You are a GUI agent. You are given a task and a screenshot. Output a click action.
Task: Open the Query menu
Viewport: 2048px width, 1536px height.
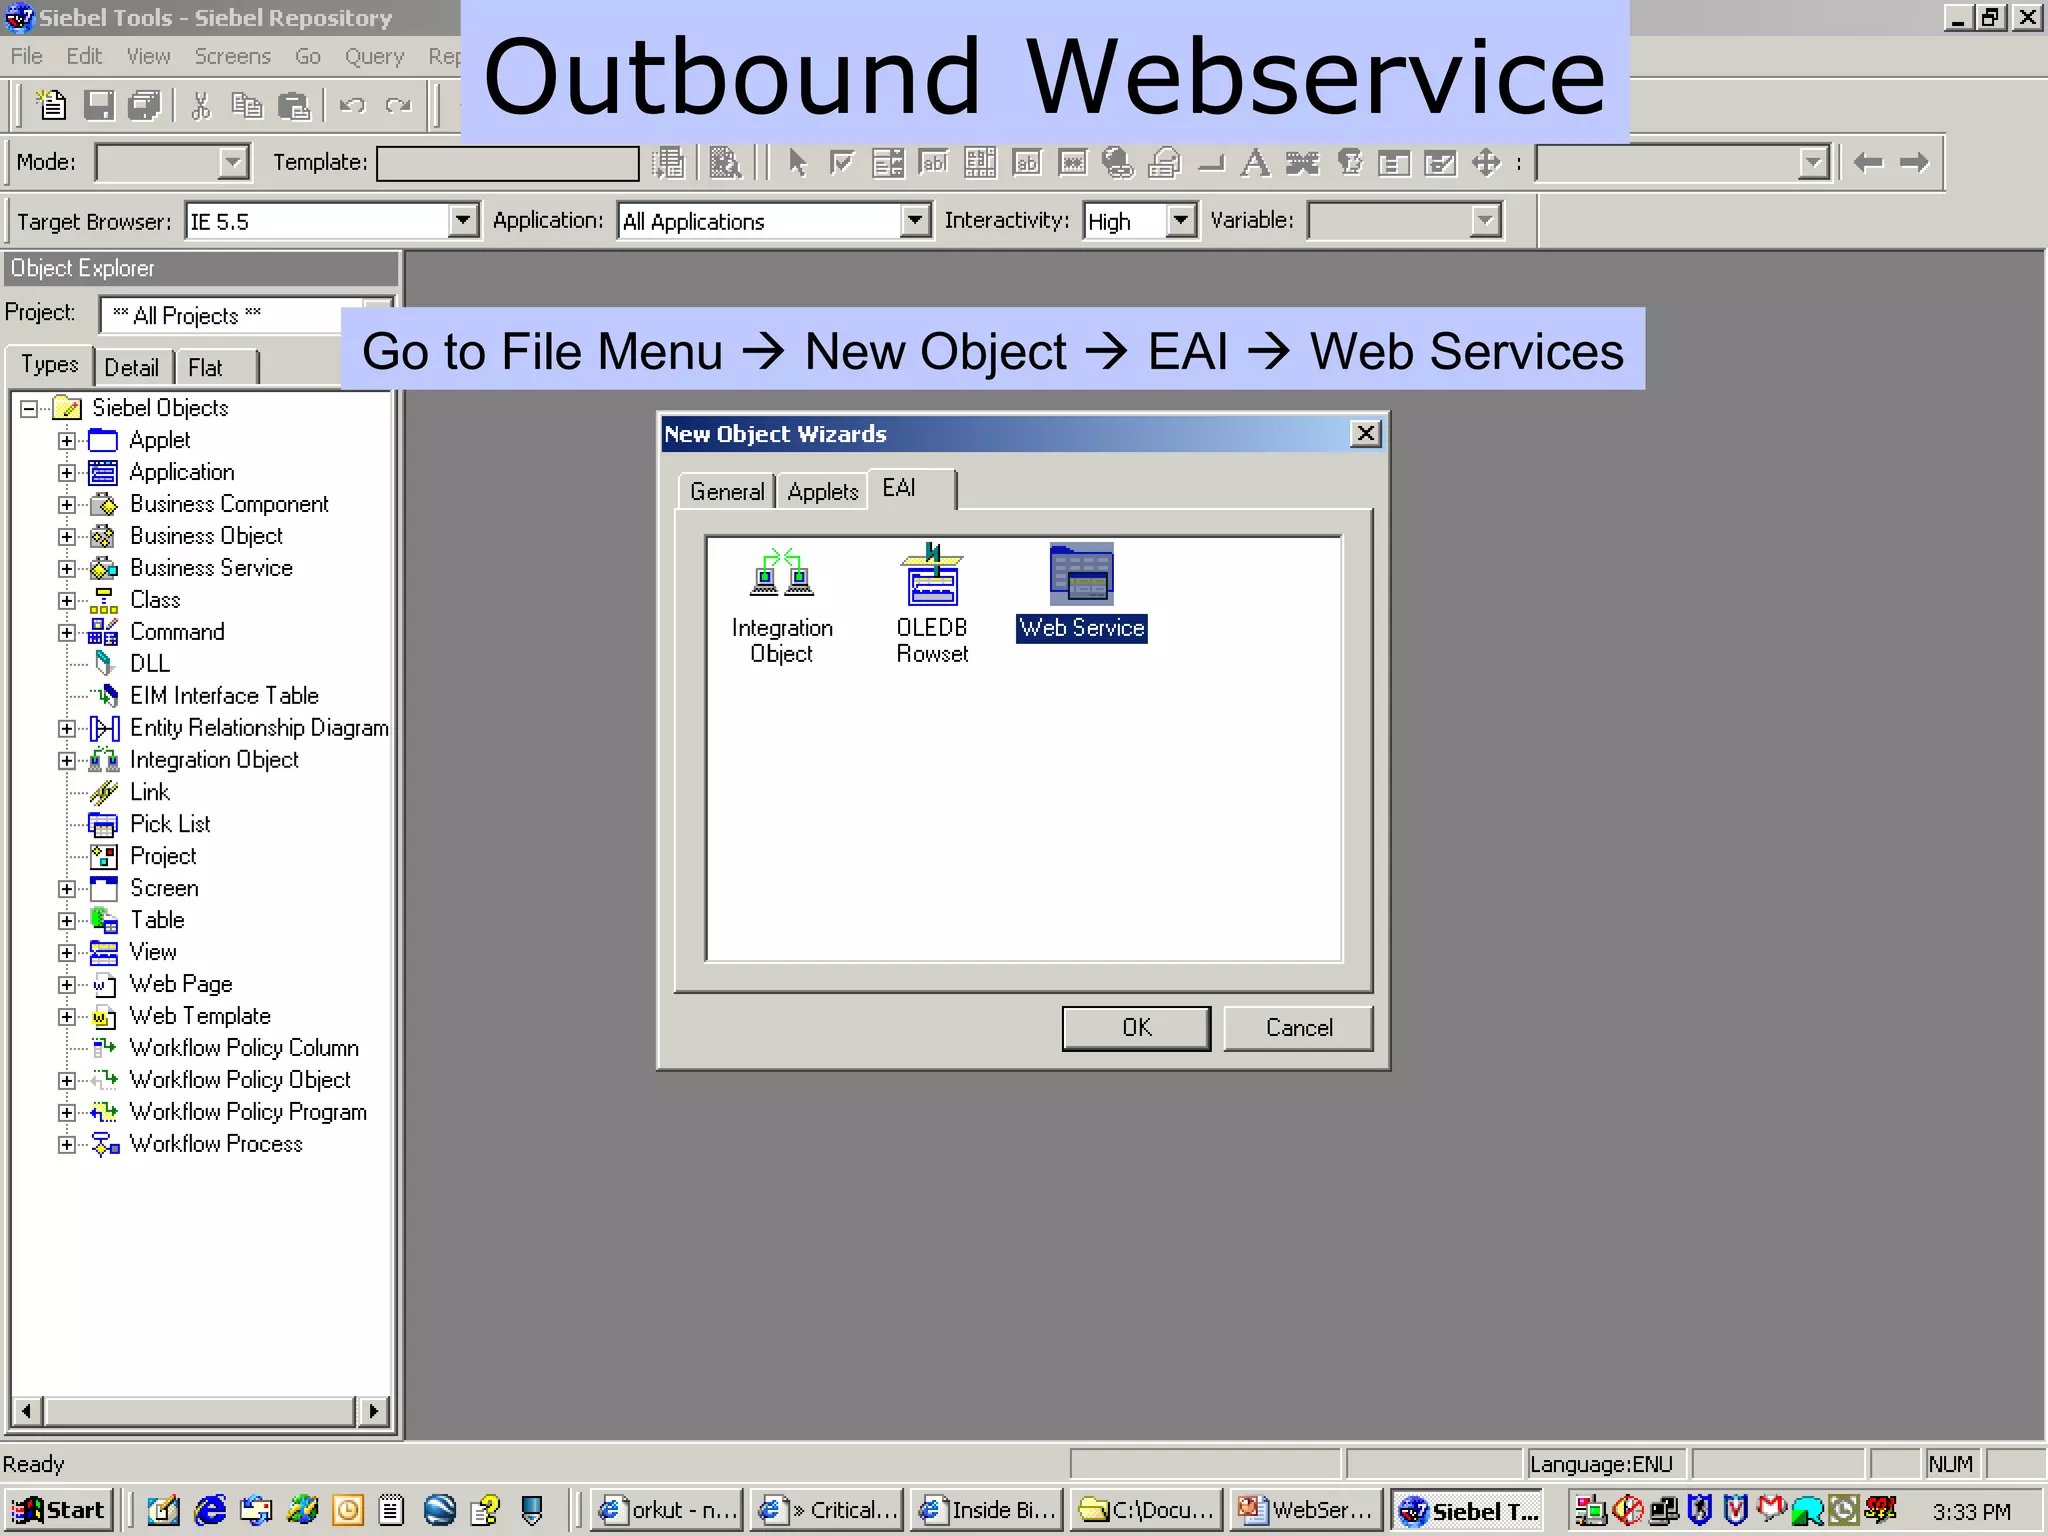coord(375,57)
